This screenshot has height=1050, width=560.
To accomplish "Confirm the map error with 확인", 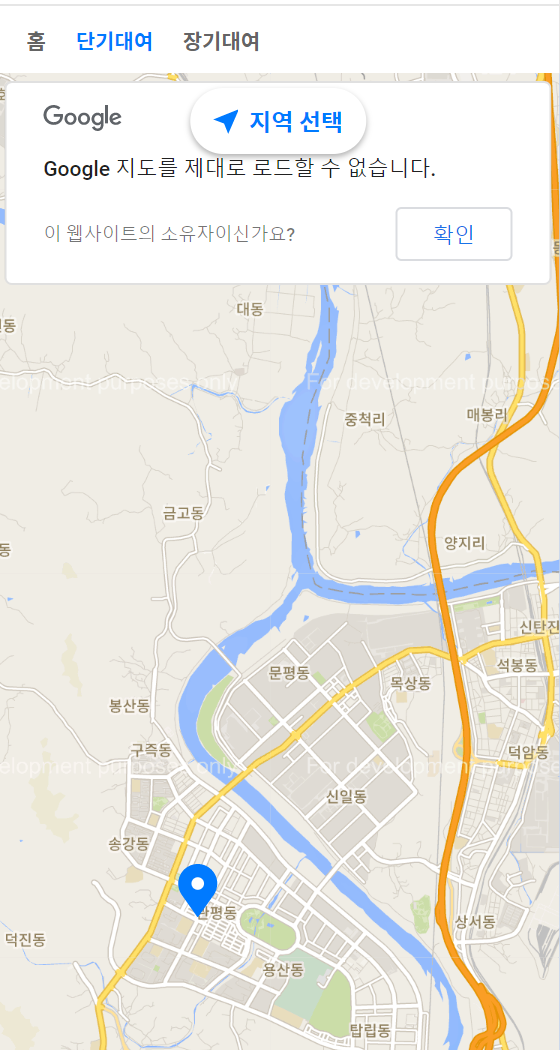I will click(x=453, y=234).
